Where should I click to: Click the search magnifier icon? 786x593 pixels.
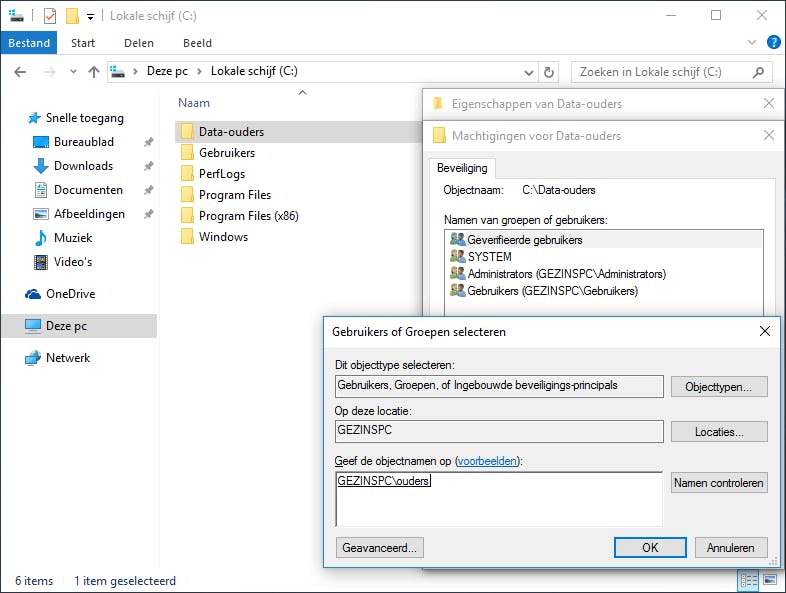759,72
